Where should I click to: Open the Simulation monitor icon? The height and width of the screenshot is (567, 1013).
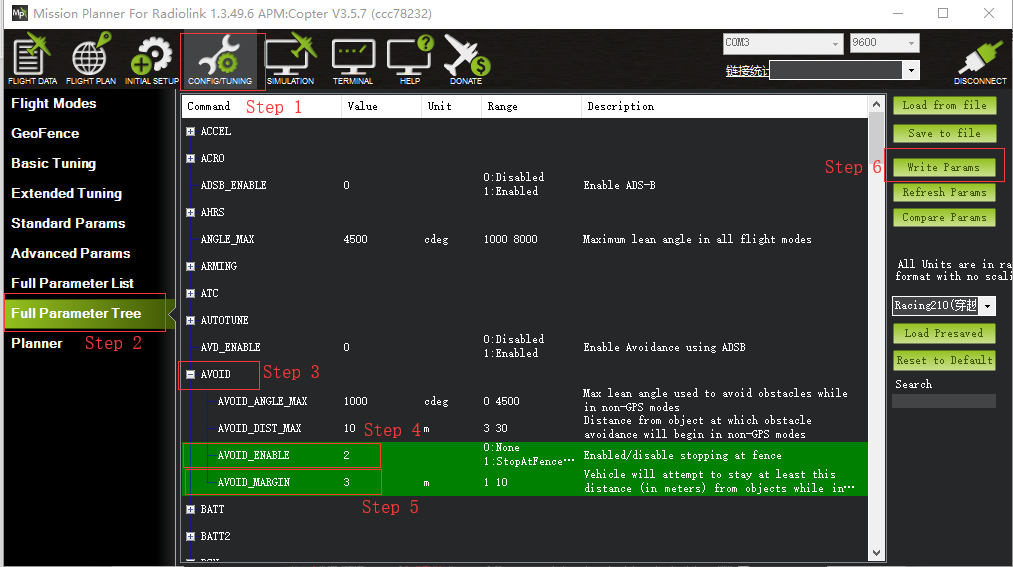290,60
